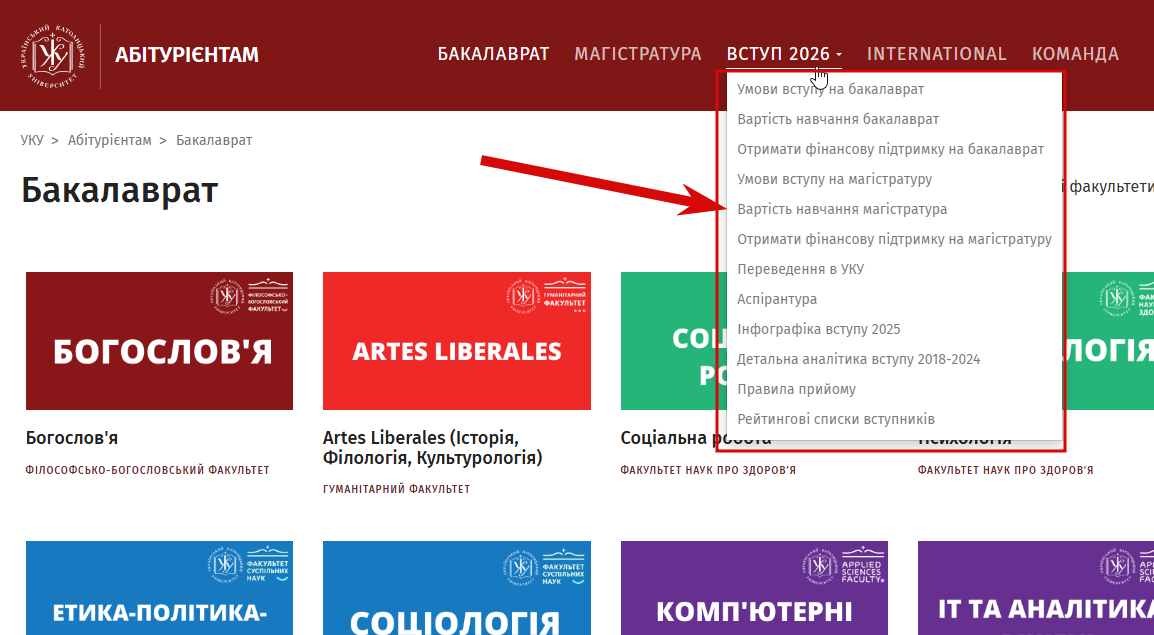Choose 'Отримати фінансову підтримку на бакалаврат'
The image size is (1154, 635).
(891, 149)
